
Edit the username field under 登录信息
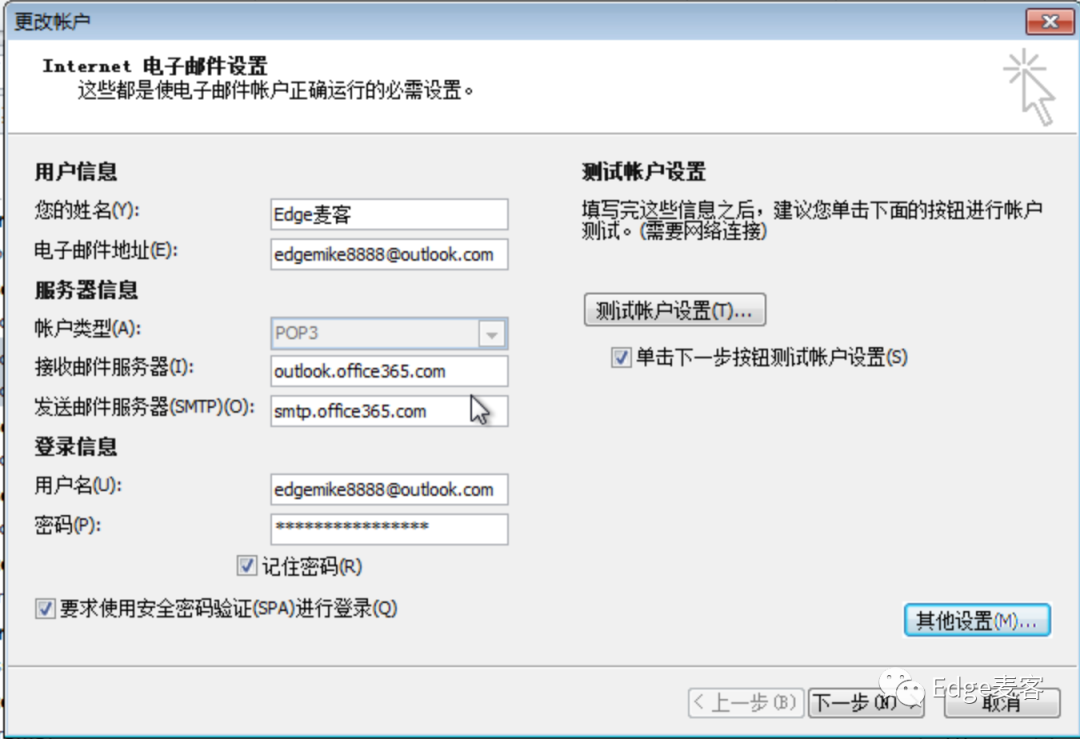pos(388,489)
